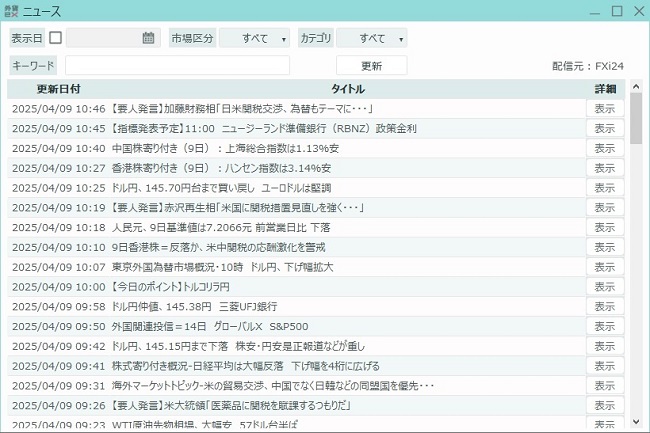Image resolution: width=650 pixels, height=433 pixels.
Task: Select the 145.70円台まで買い戻し headline
Action: point(221,188)
